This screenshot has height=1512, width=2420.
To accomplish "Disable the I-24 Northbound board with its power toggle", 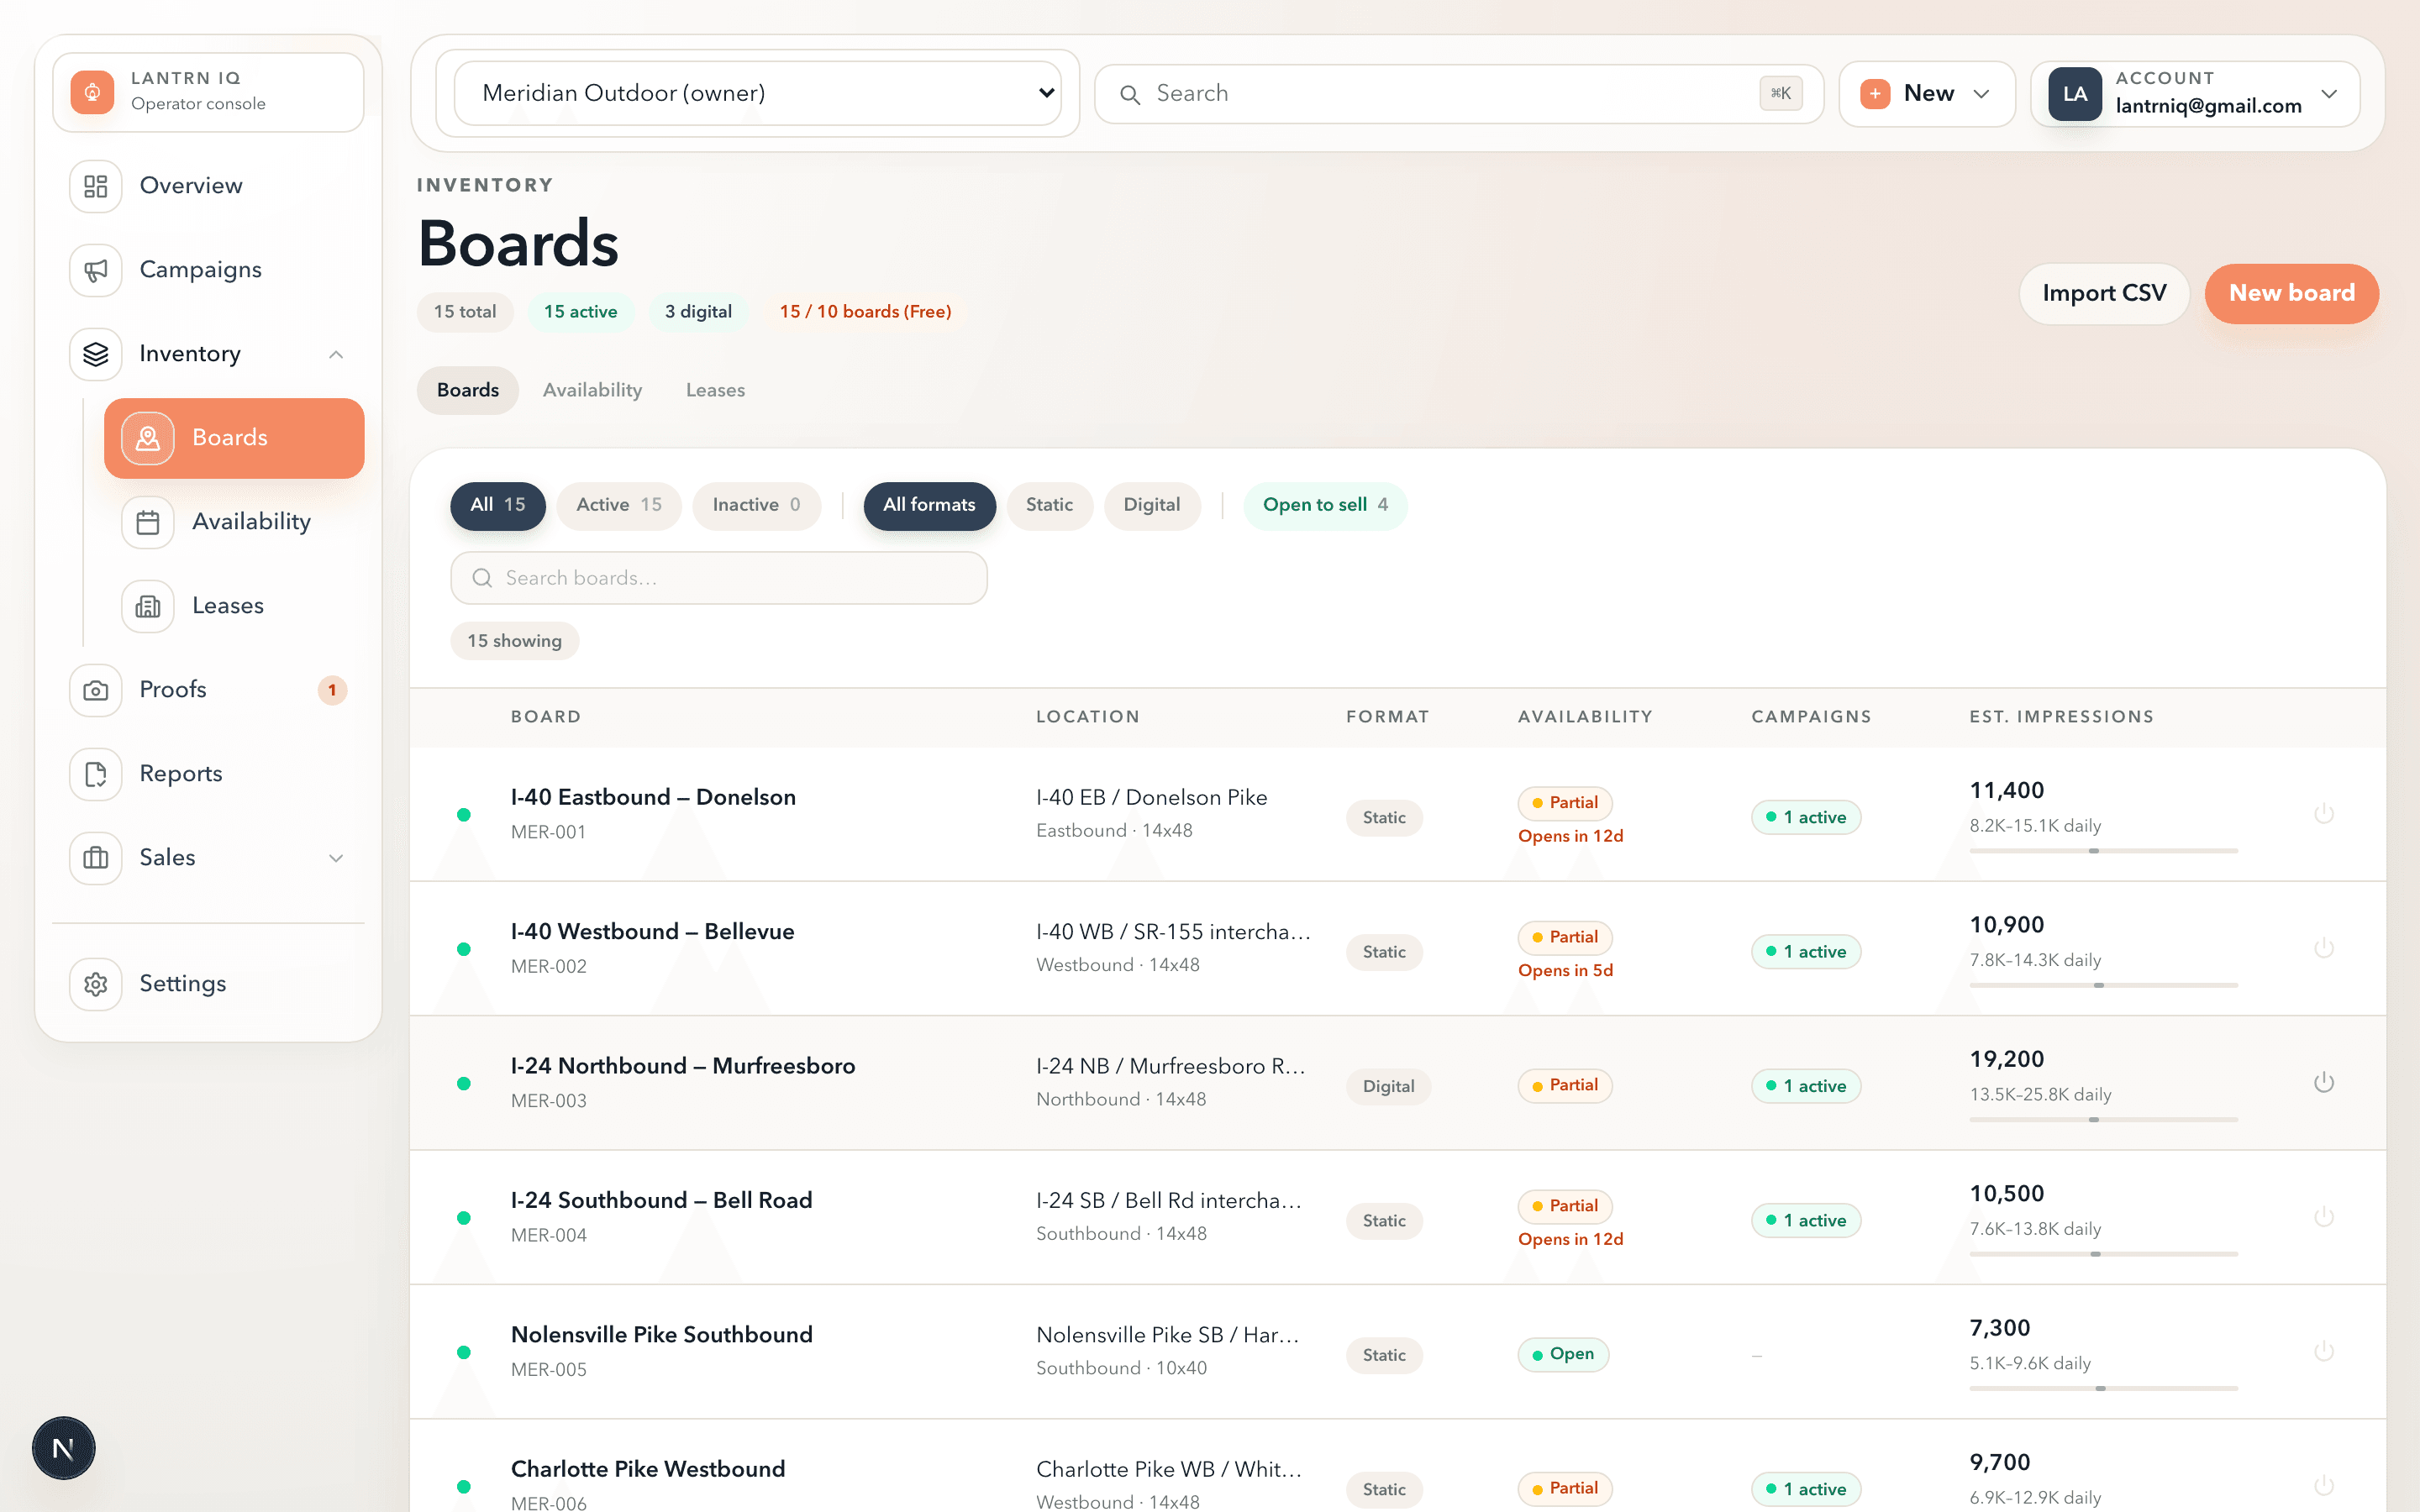I will (x=2324, y=1081).
